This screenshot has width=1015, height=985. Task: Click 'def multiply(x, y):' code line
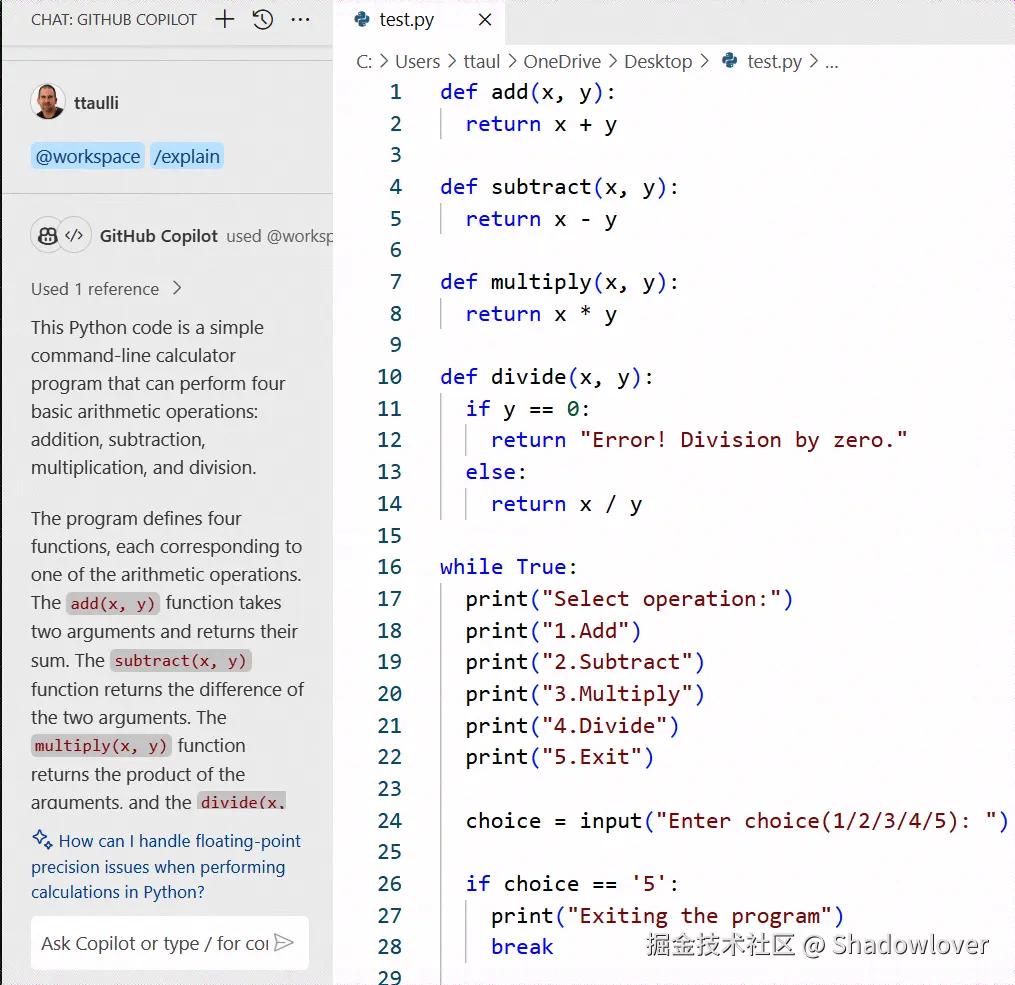click(x=559, y=282)
